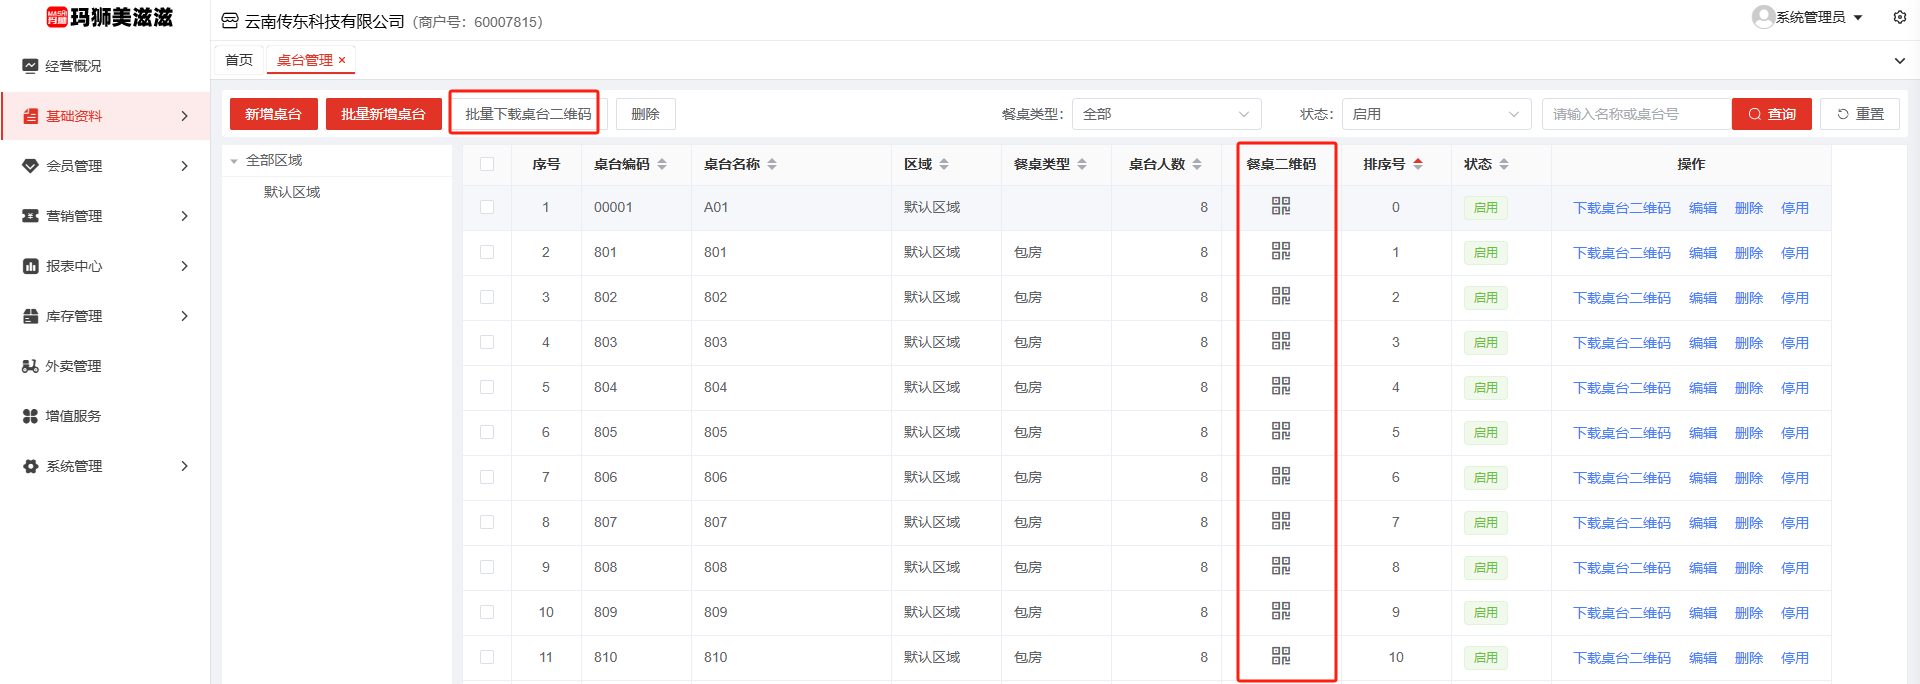This screenshot has height=684, width=1920.
Task: Tick checkbox for row 805
Action: 487,432
